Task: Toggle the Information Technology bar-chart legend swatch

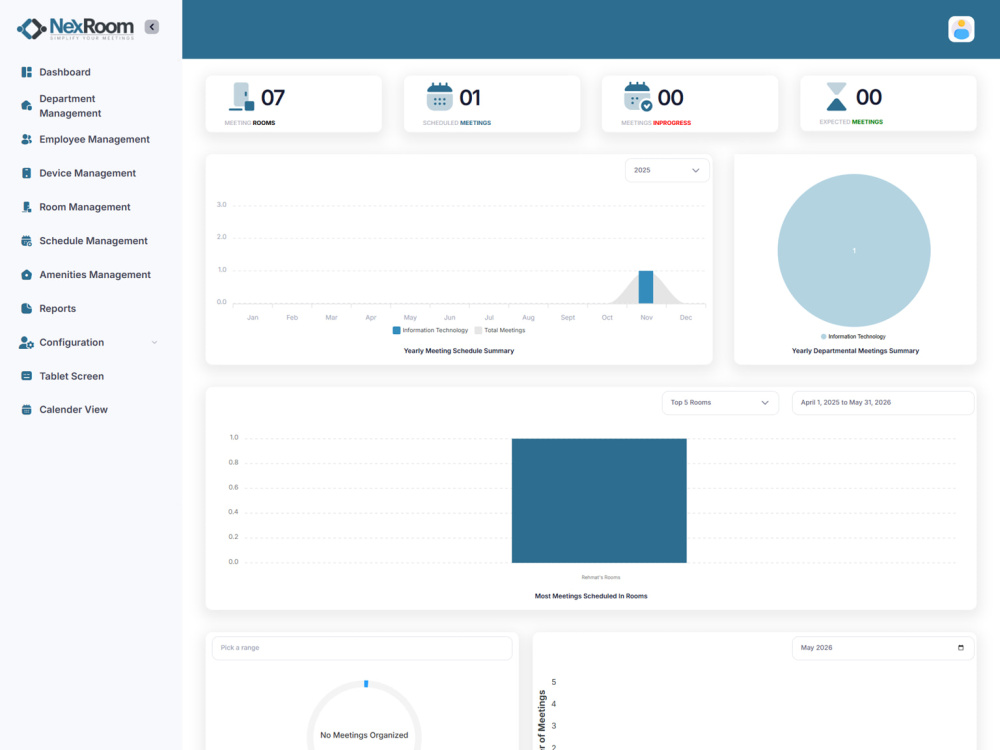Action: click(x=396, y=330)
